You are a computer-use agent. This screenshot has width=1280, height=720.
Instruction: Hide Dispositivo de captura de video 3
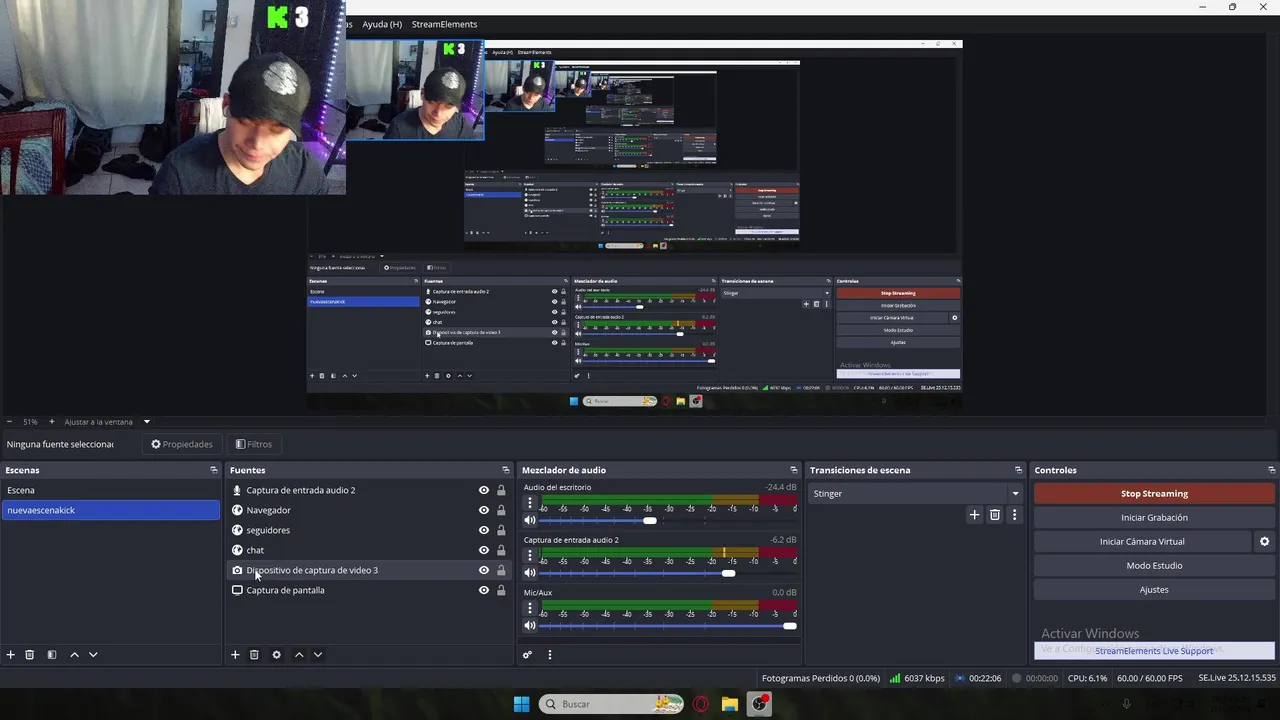tap(484, 570)
